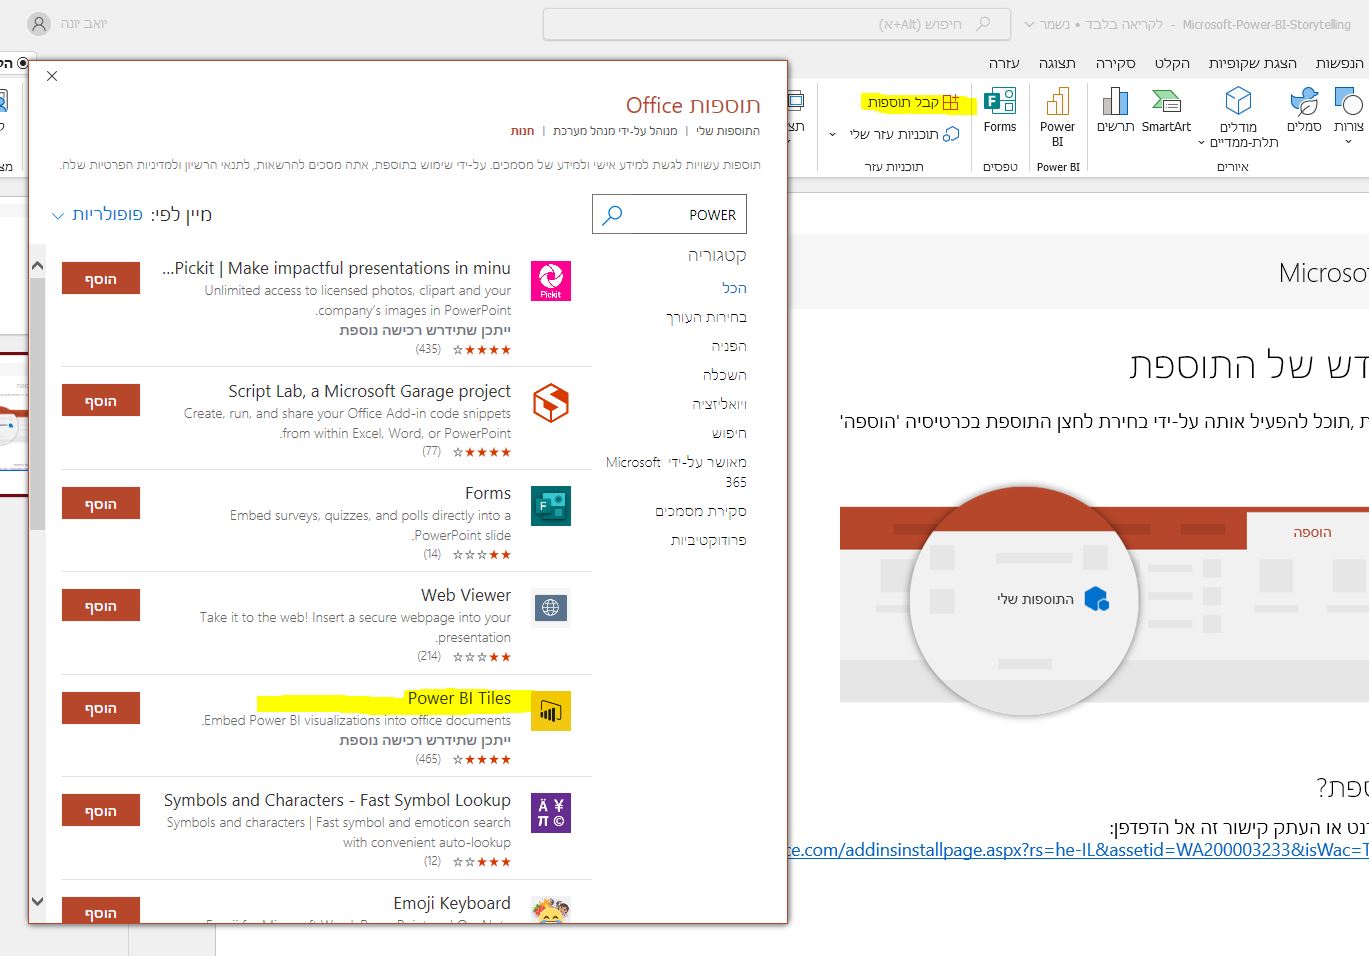The height and width of the screenshot is (956, 1369).
Task: Open Symbols and Characters add-in title
Action: 337,800
